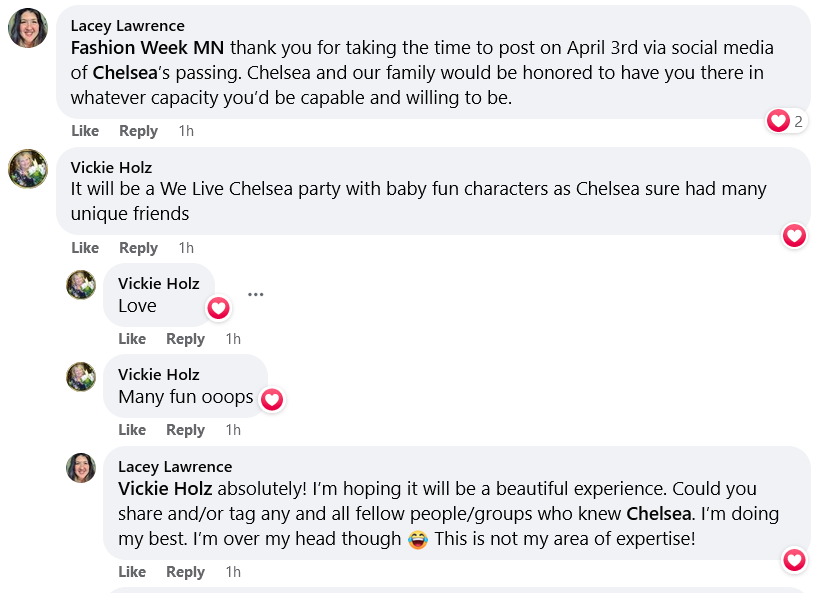Like Lacey's "absolutely!" reply to Vickie
Viewport: 814px width, 593px height.
132,572
